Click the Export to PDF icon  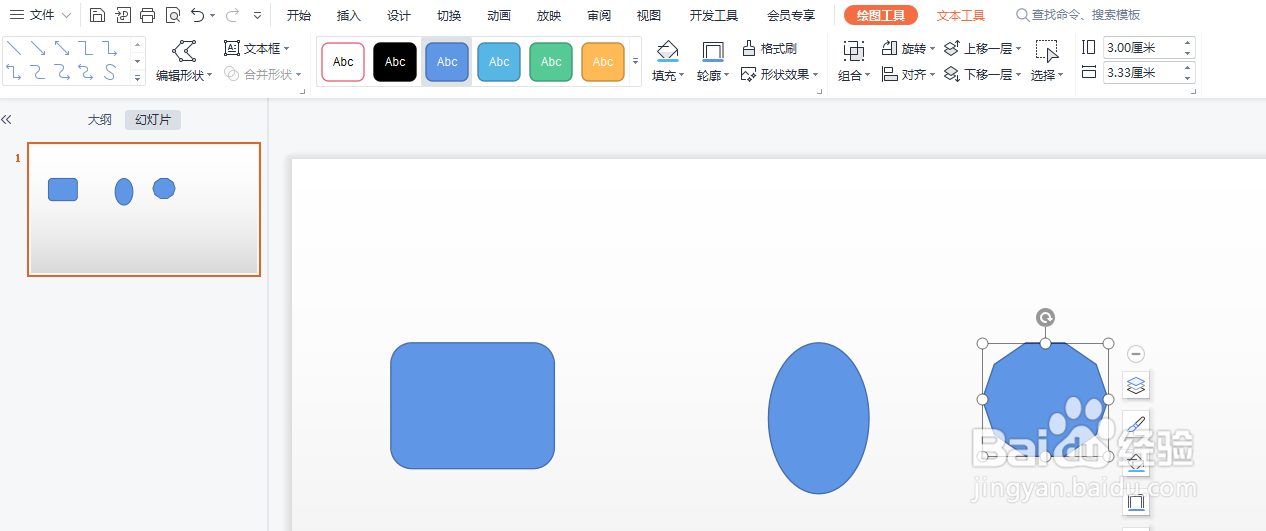tap(123, 15)
